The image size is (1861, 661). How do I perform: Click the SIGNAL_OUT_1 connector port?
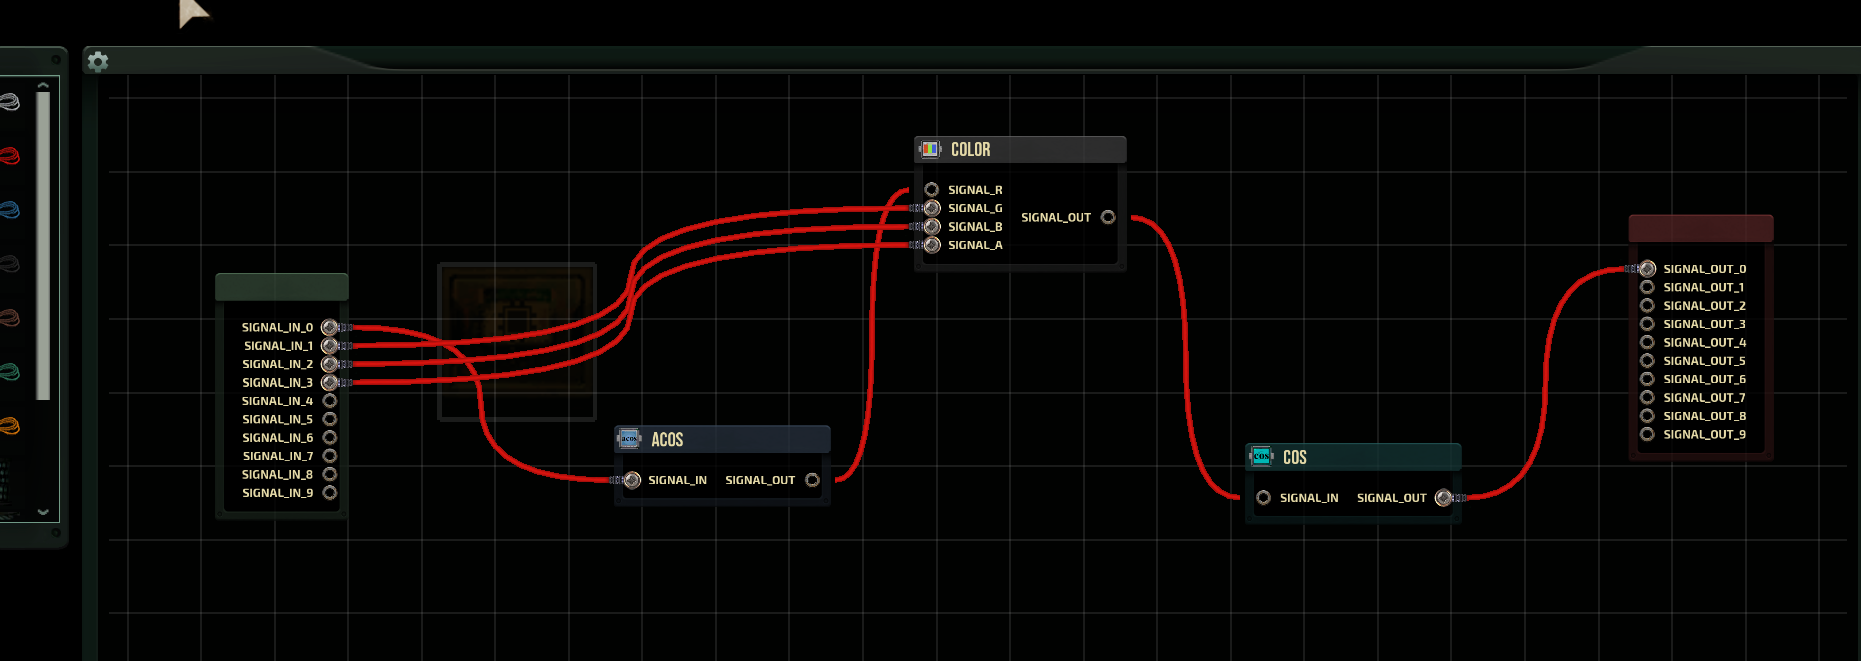pos(1647,287)
